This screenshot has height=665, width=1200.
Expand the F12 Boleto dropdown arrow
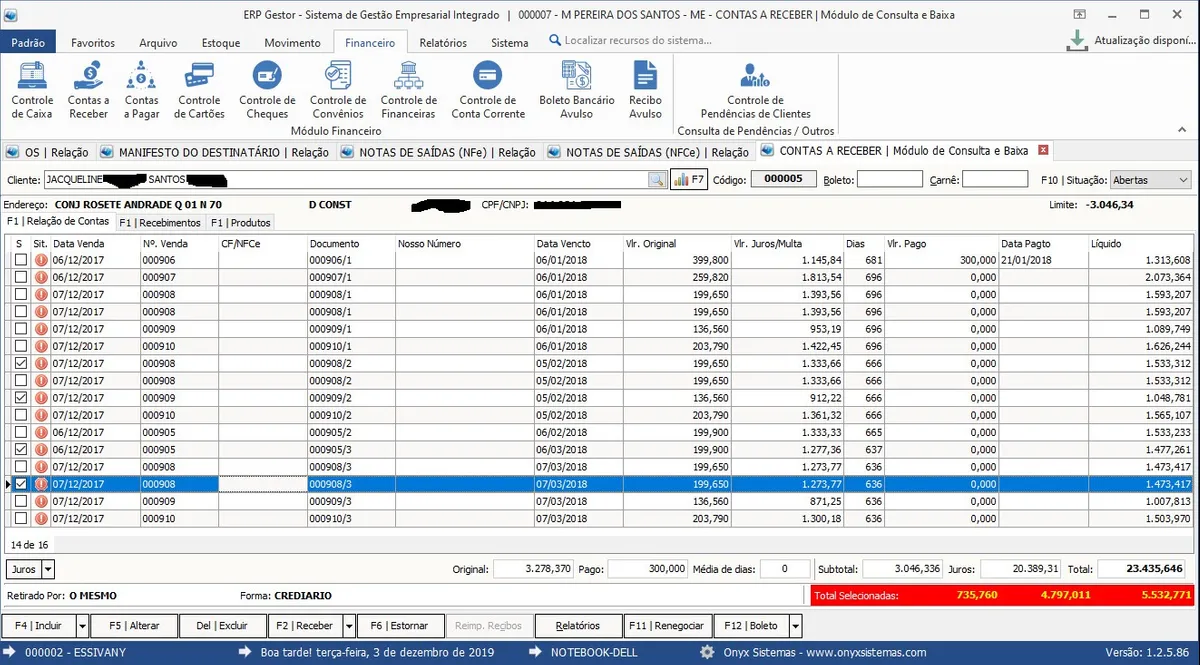[x=795, y=626]
